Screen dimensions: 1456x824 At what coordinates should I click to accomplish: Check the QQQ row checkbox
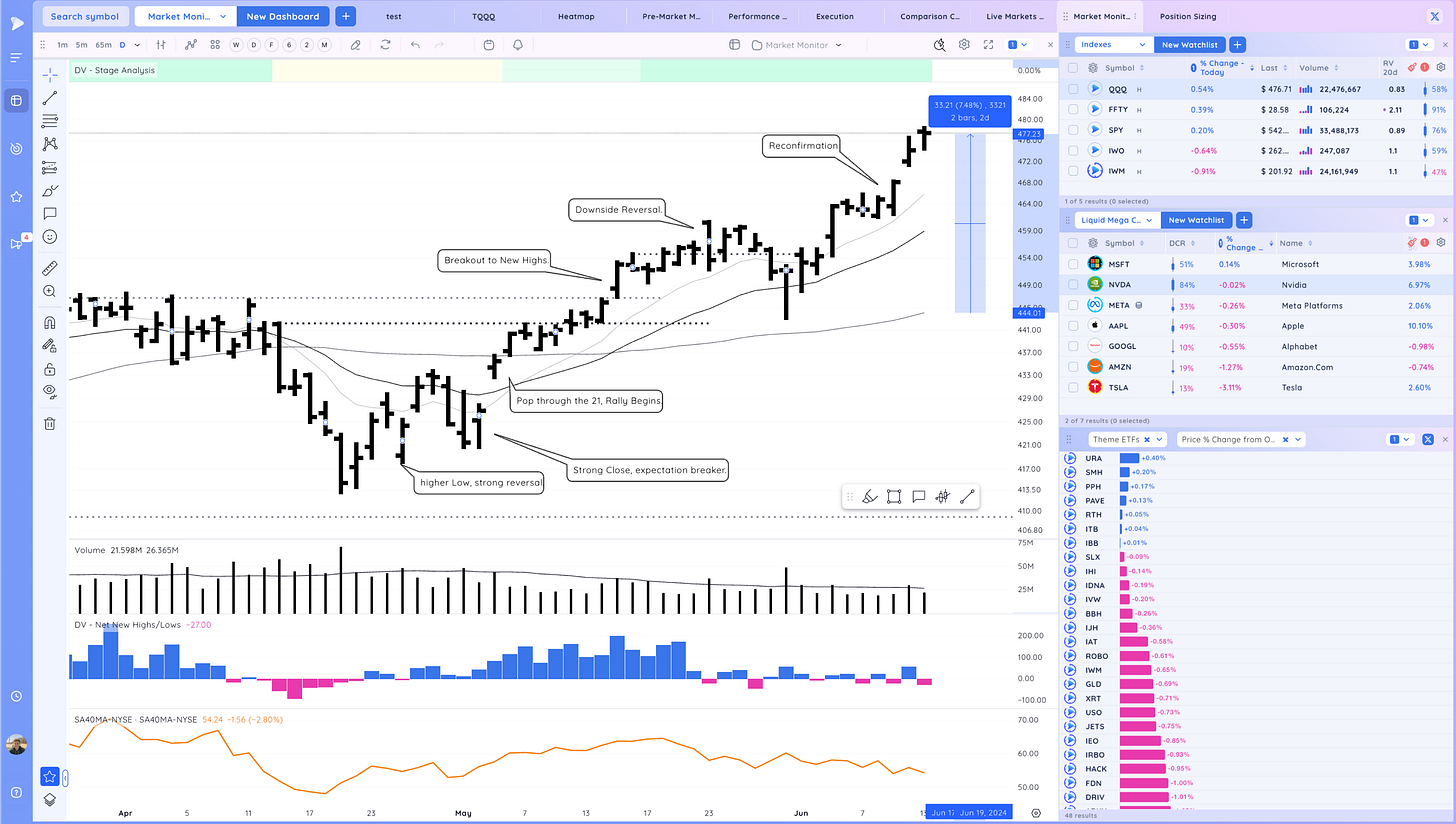[x=1073, y=89]
